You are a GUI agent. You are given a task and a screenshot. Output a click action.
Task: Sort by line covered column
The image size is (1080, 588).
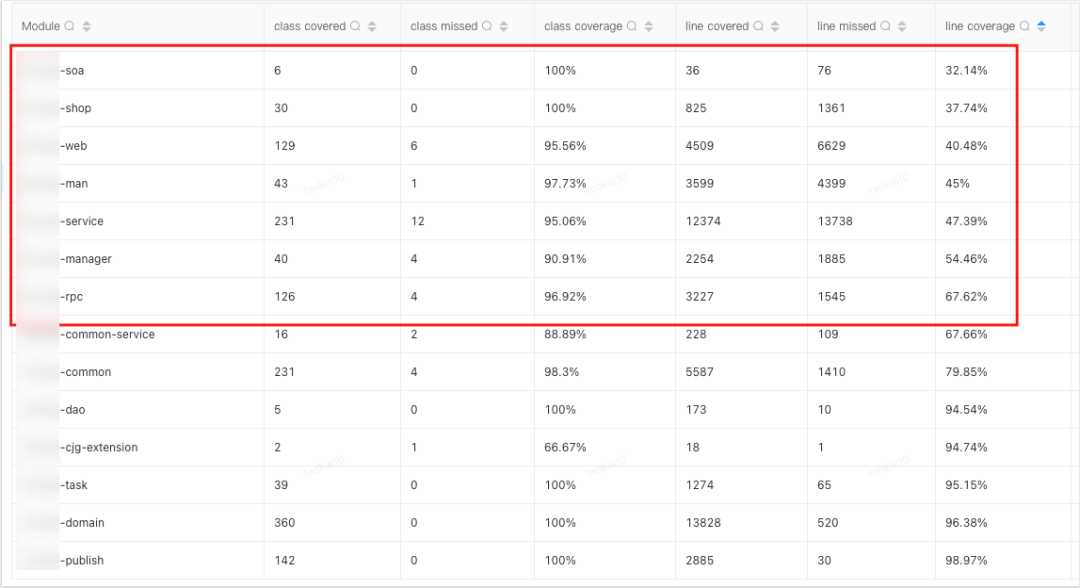point(775,26)
